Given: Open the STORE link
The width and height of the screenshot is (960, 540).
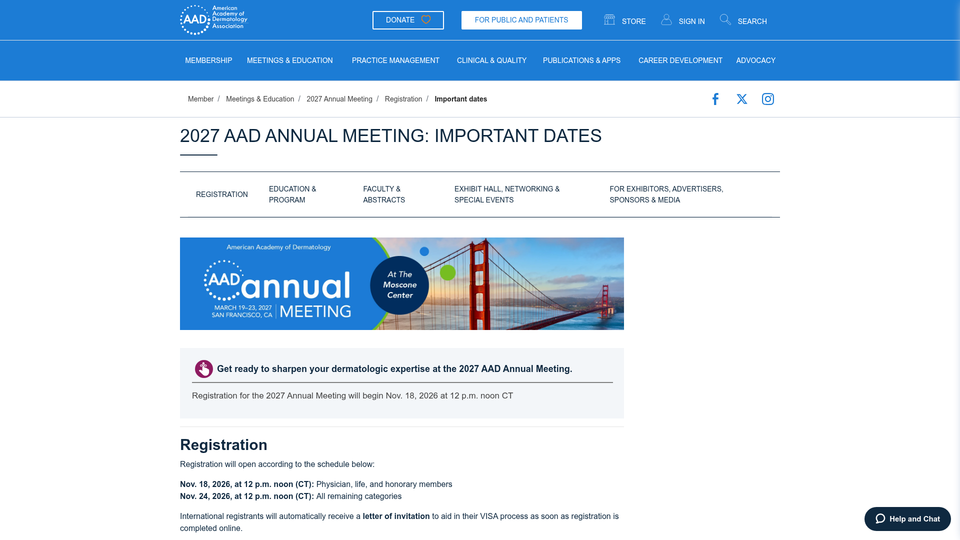Looking at the screenshot, I should point(634,21).
